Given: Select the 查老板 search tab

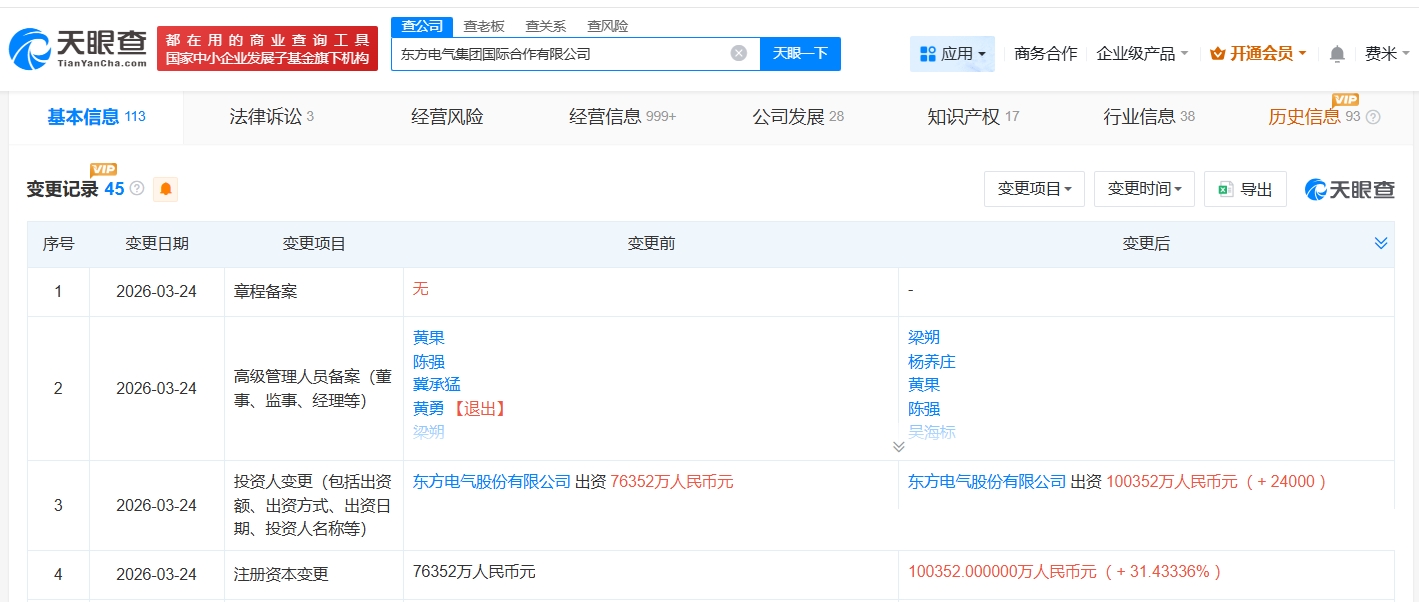Looking at the screenshot, I should click(484, 26).
